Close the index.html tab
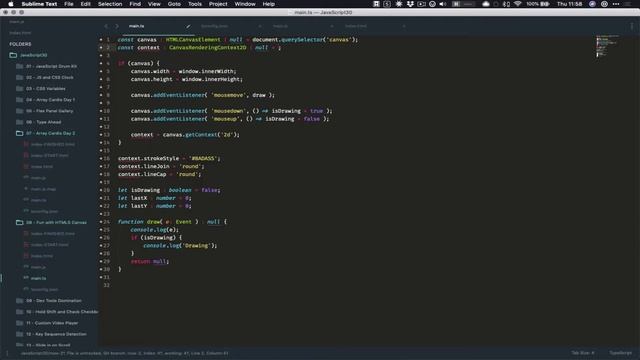 pos(404,26)
